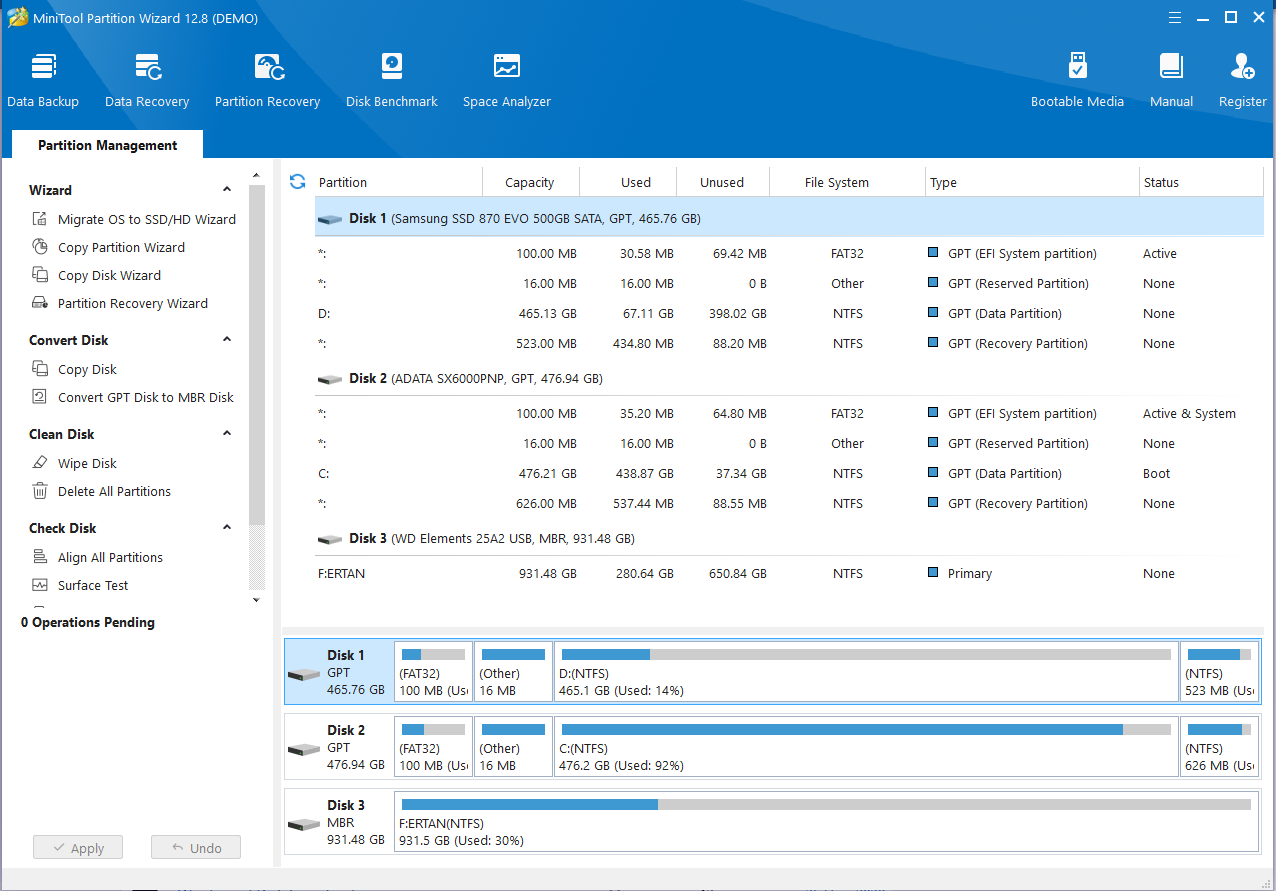Collapse the Clean Disk section
Image resolution: width=1276 pixels, height=891 pixels.
(x=227, y=434)
